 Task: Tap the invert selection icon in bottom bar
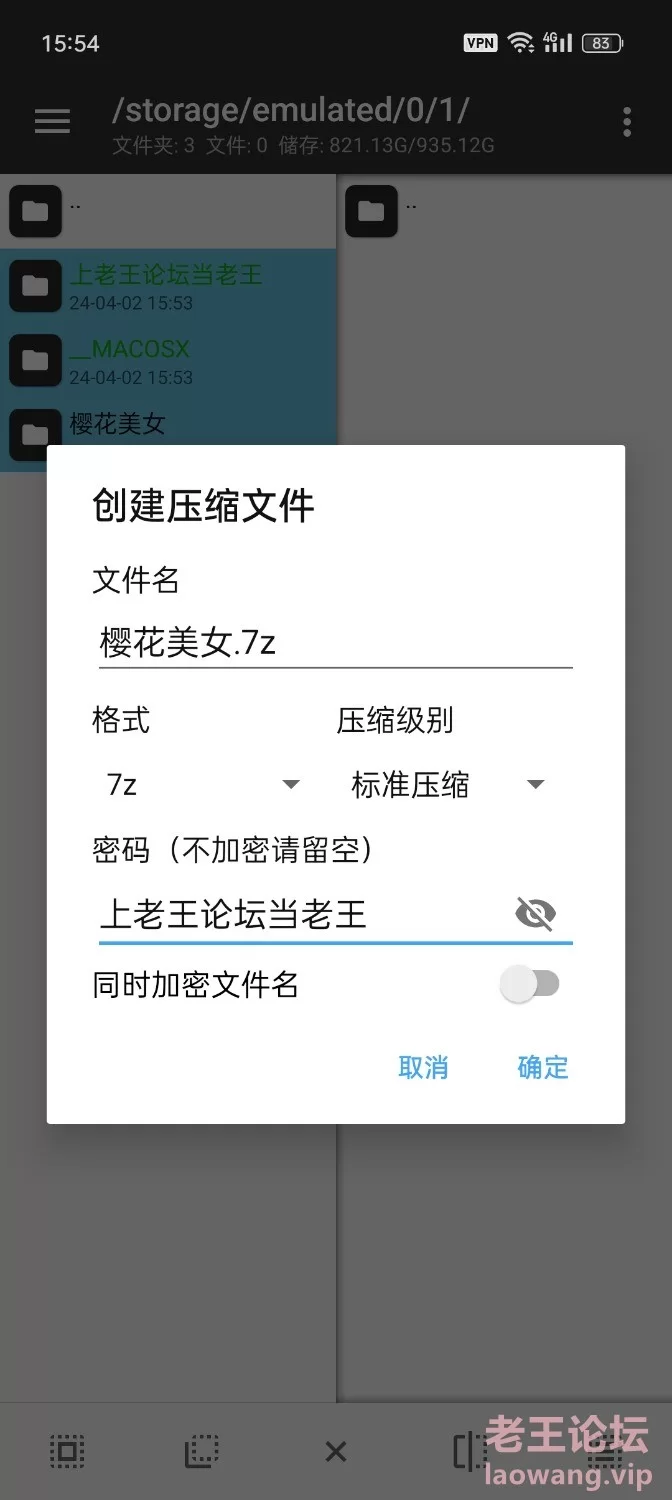click(201, 1452)
